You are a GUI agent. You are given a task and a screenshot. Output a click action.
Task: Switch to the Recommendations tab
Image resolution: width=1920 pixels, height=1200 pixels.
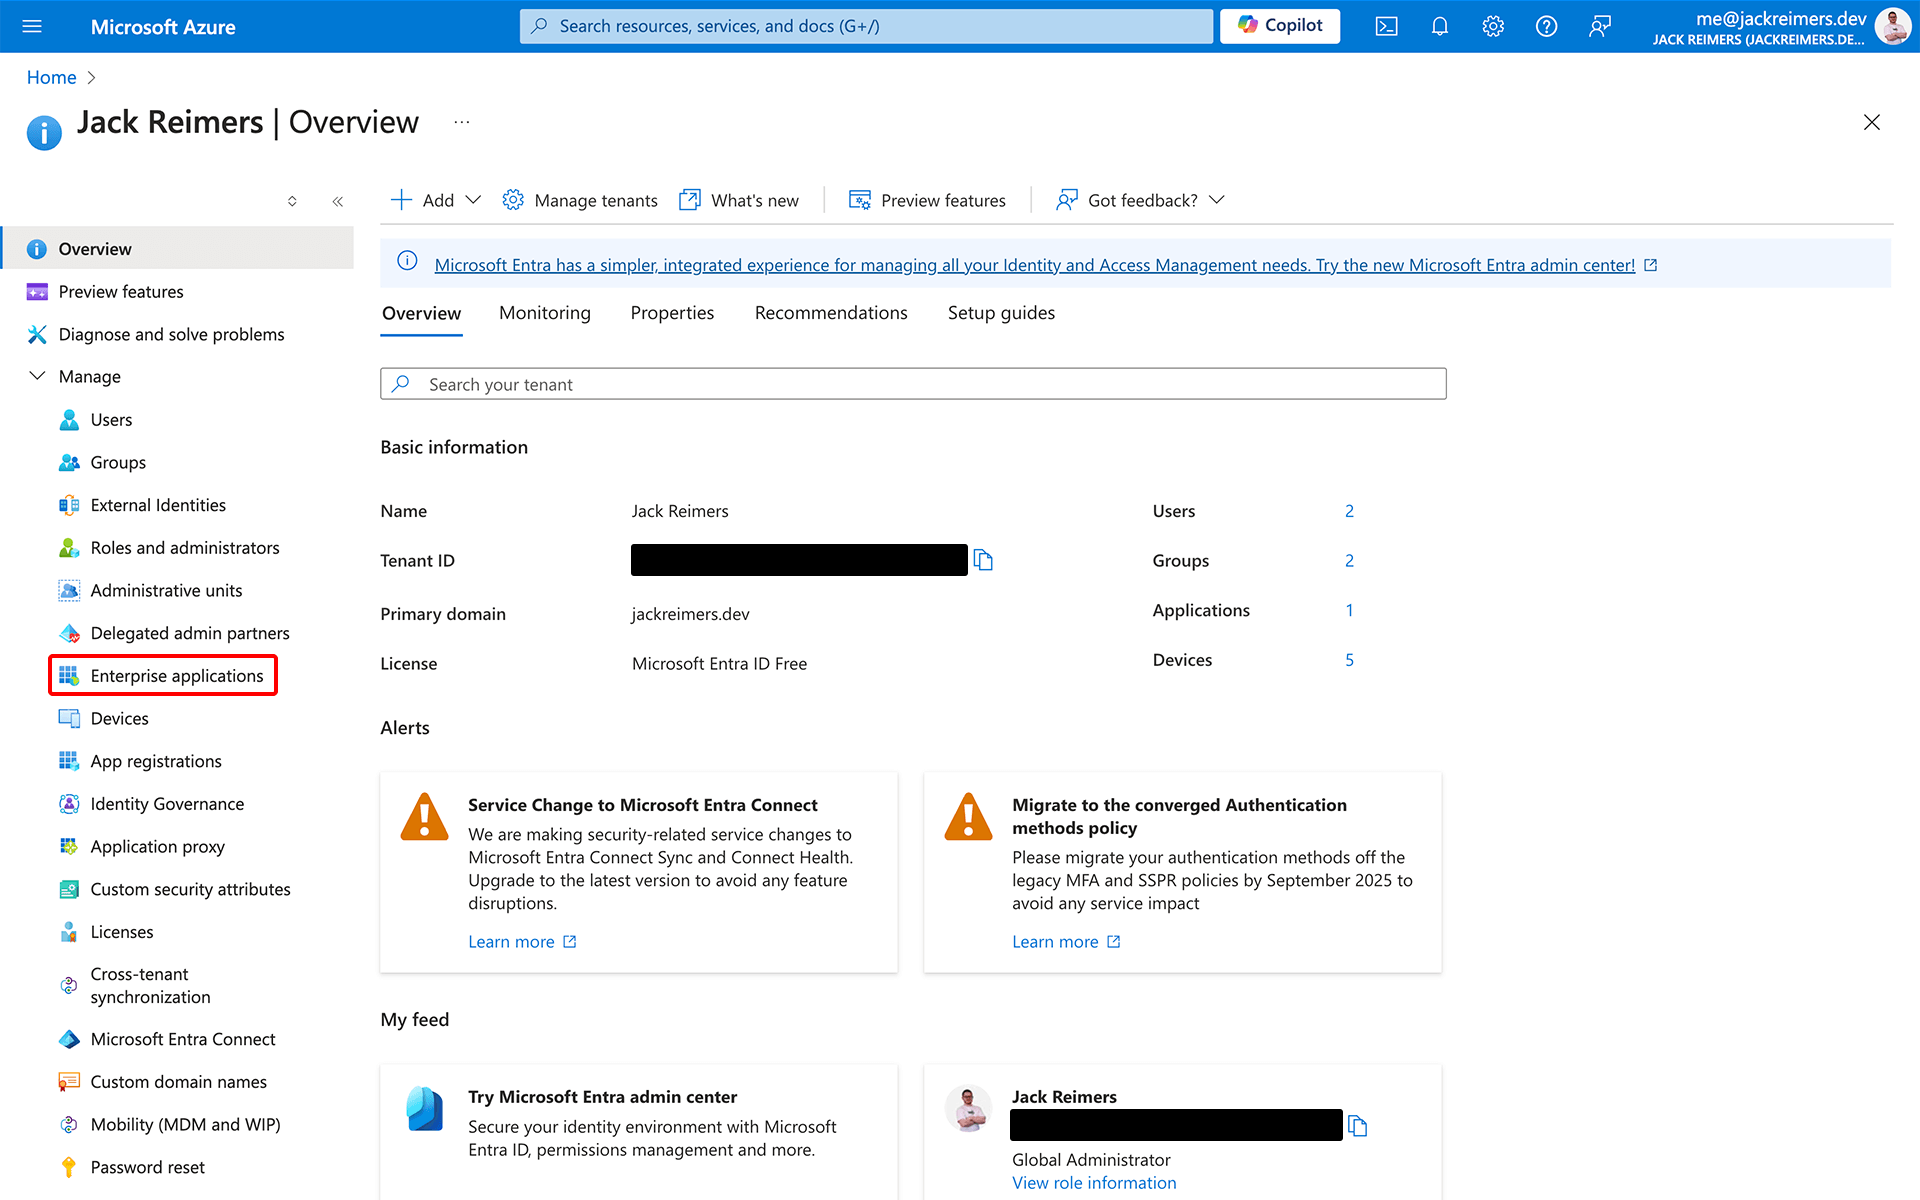point(831,313)
